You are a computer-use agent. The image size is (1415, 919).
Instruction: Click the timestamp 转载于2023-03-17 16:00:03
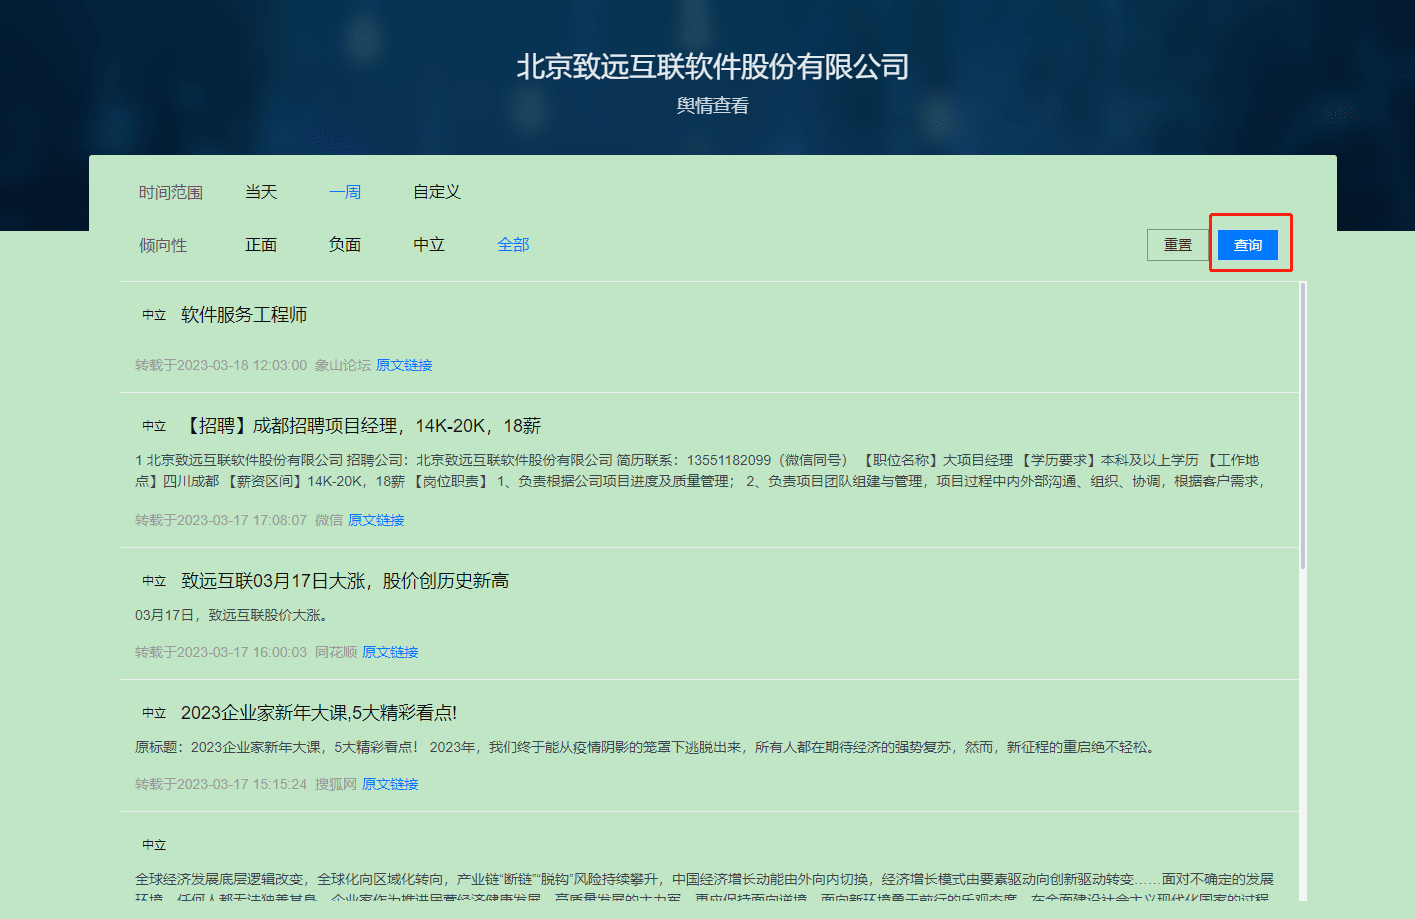221,652
